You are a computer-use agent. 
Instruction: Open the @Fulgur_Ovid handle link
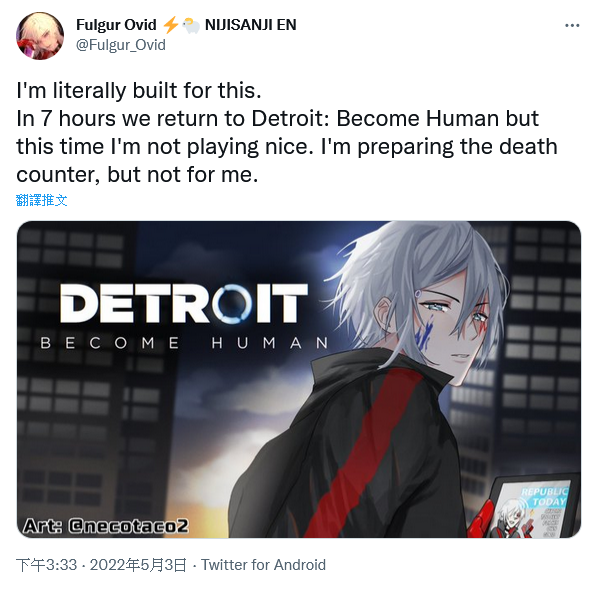pos(121,45)
